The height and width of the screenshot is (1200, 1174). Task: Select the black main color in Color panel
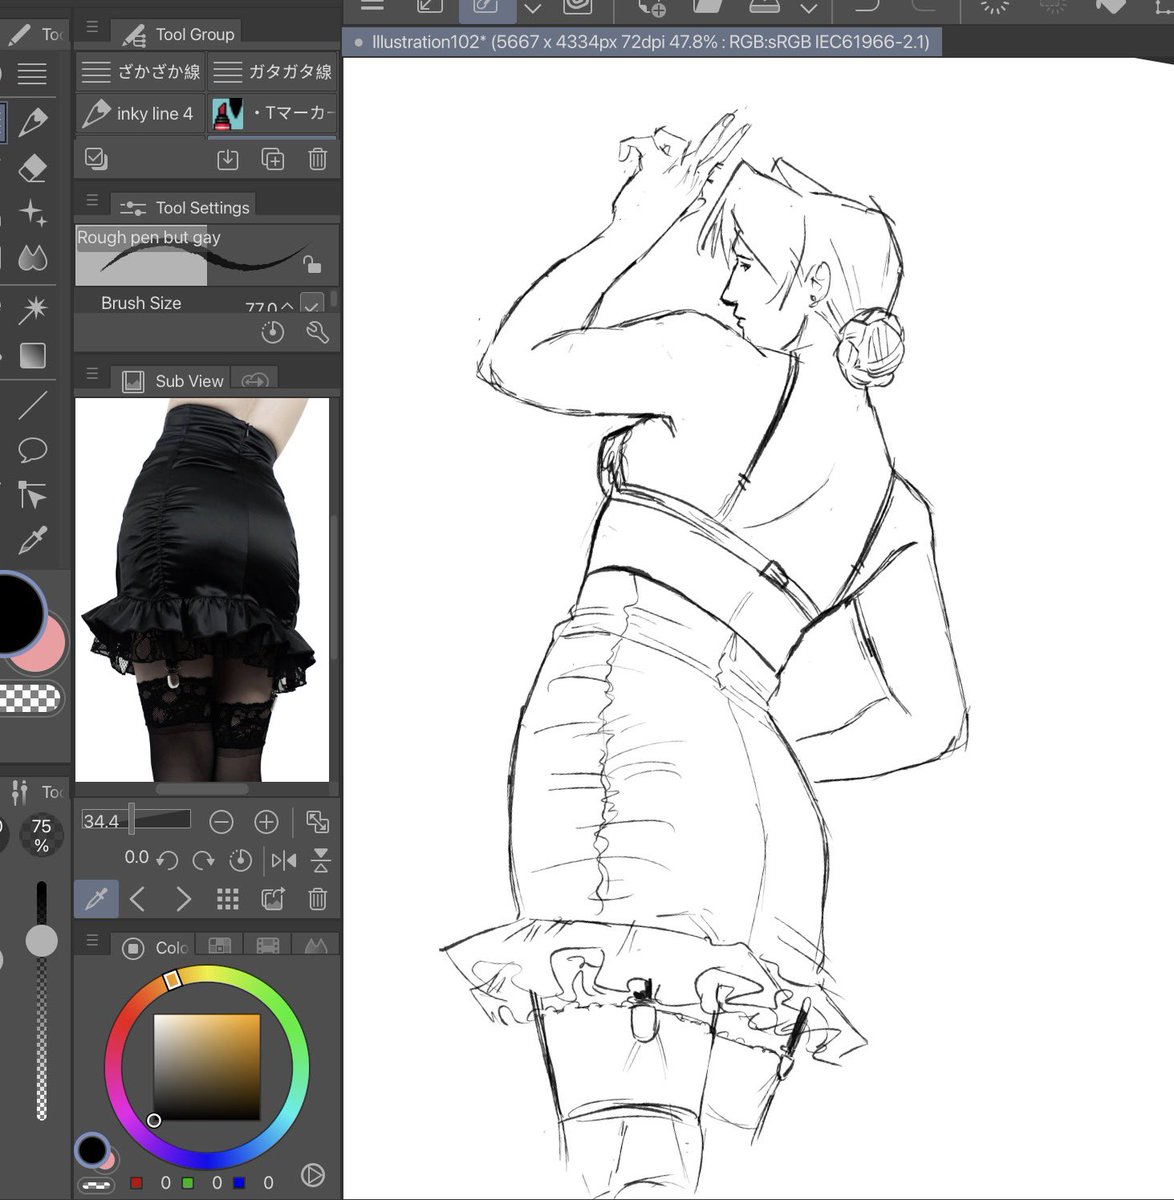tap(91, 1149)
